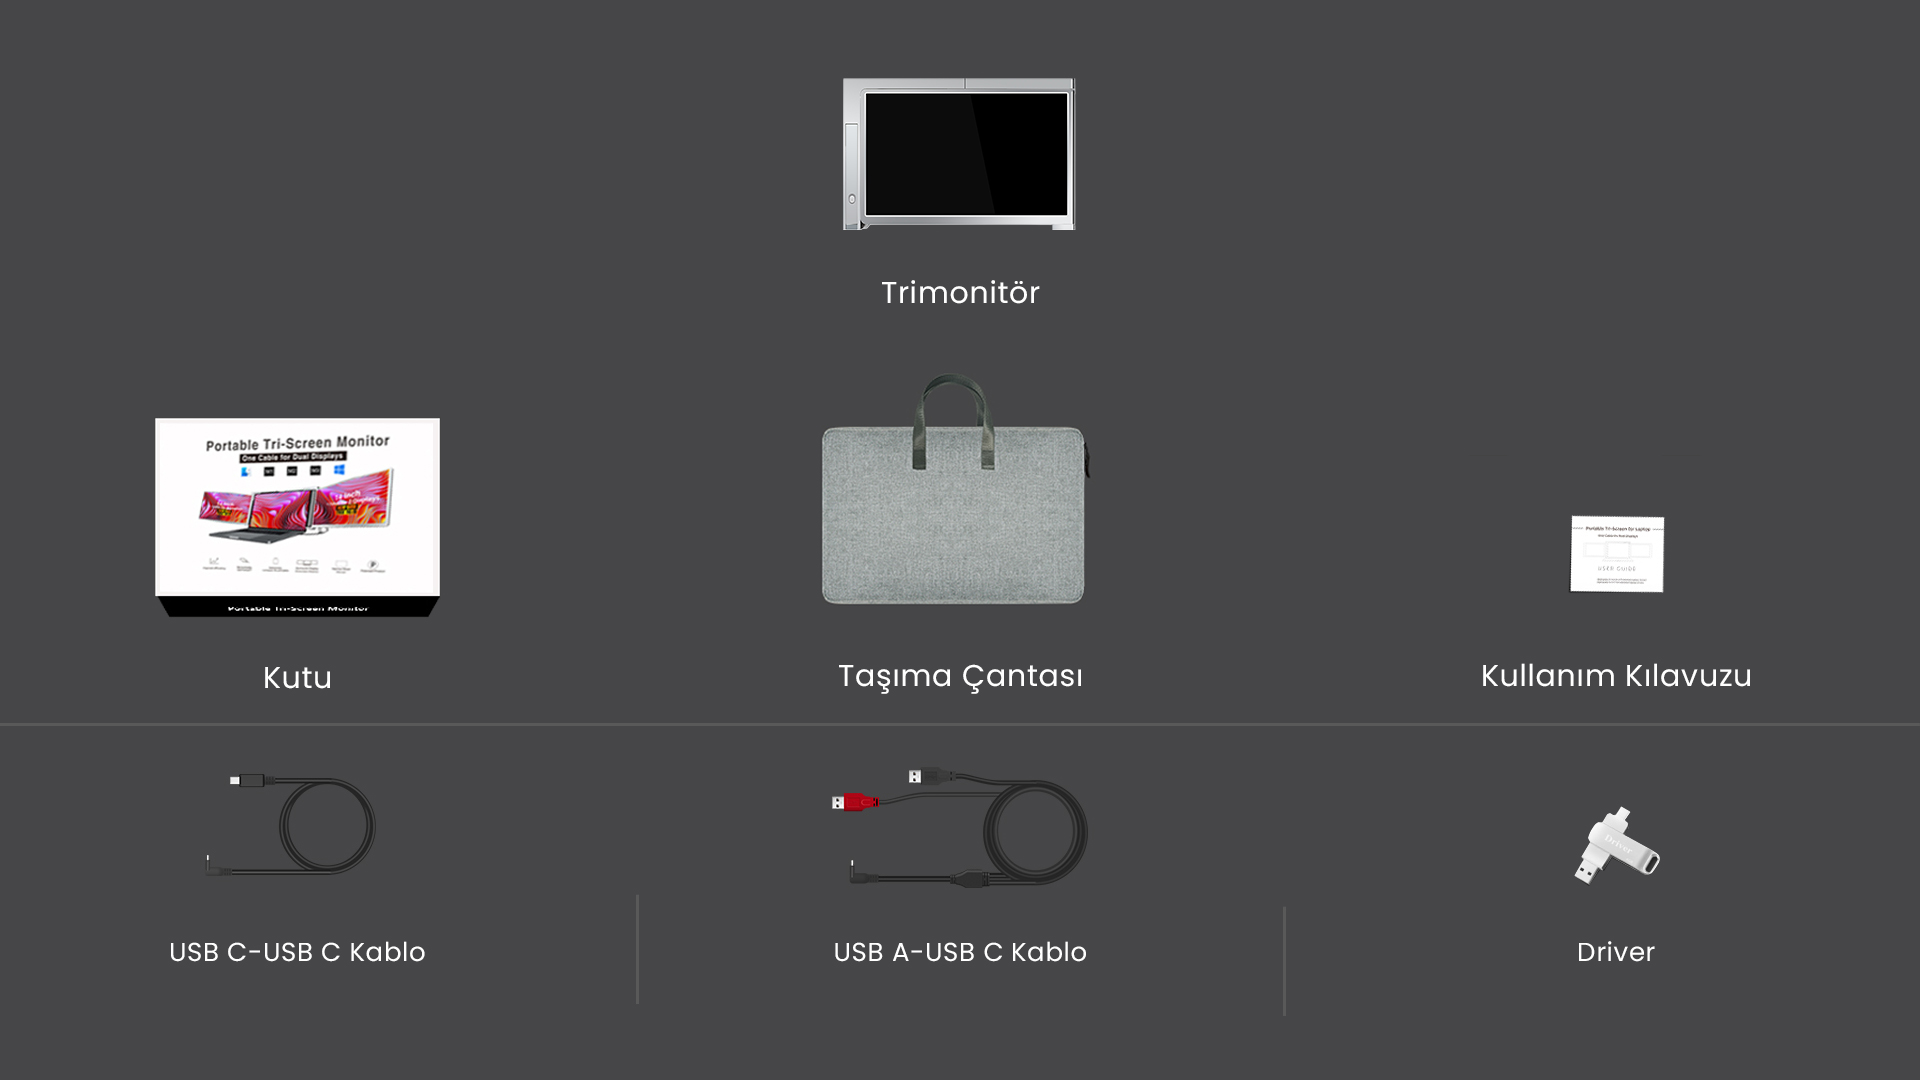
Task: Open the user guide booklet image
Action: 1617,554
